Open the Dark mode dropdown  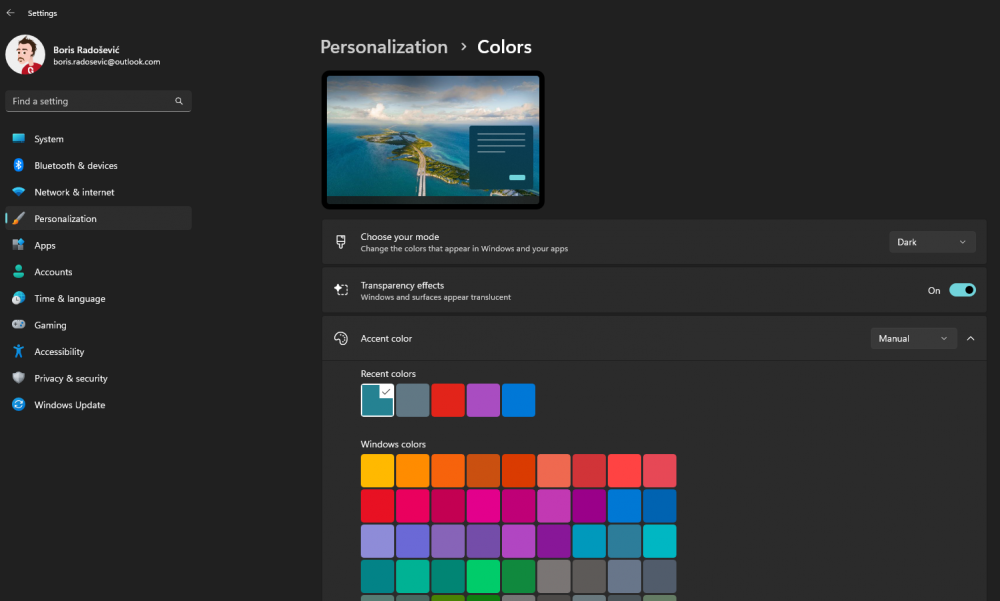tap(932, 242)
